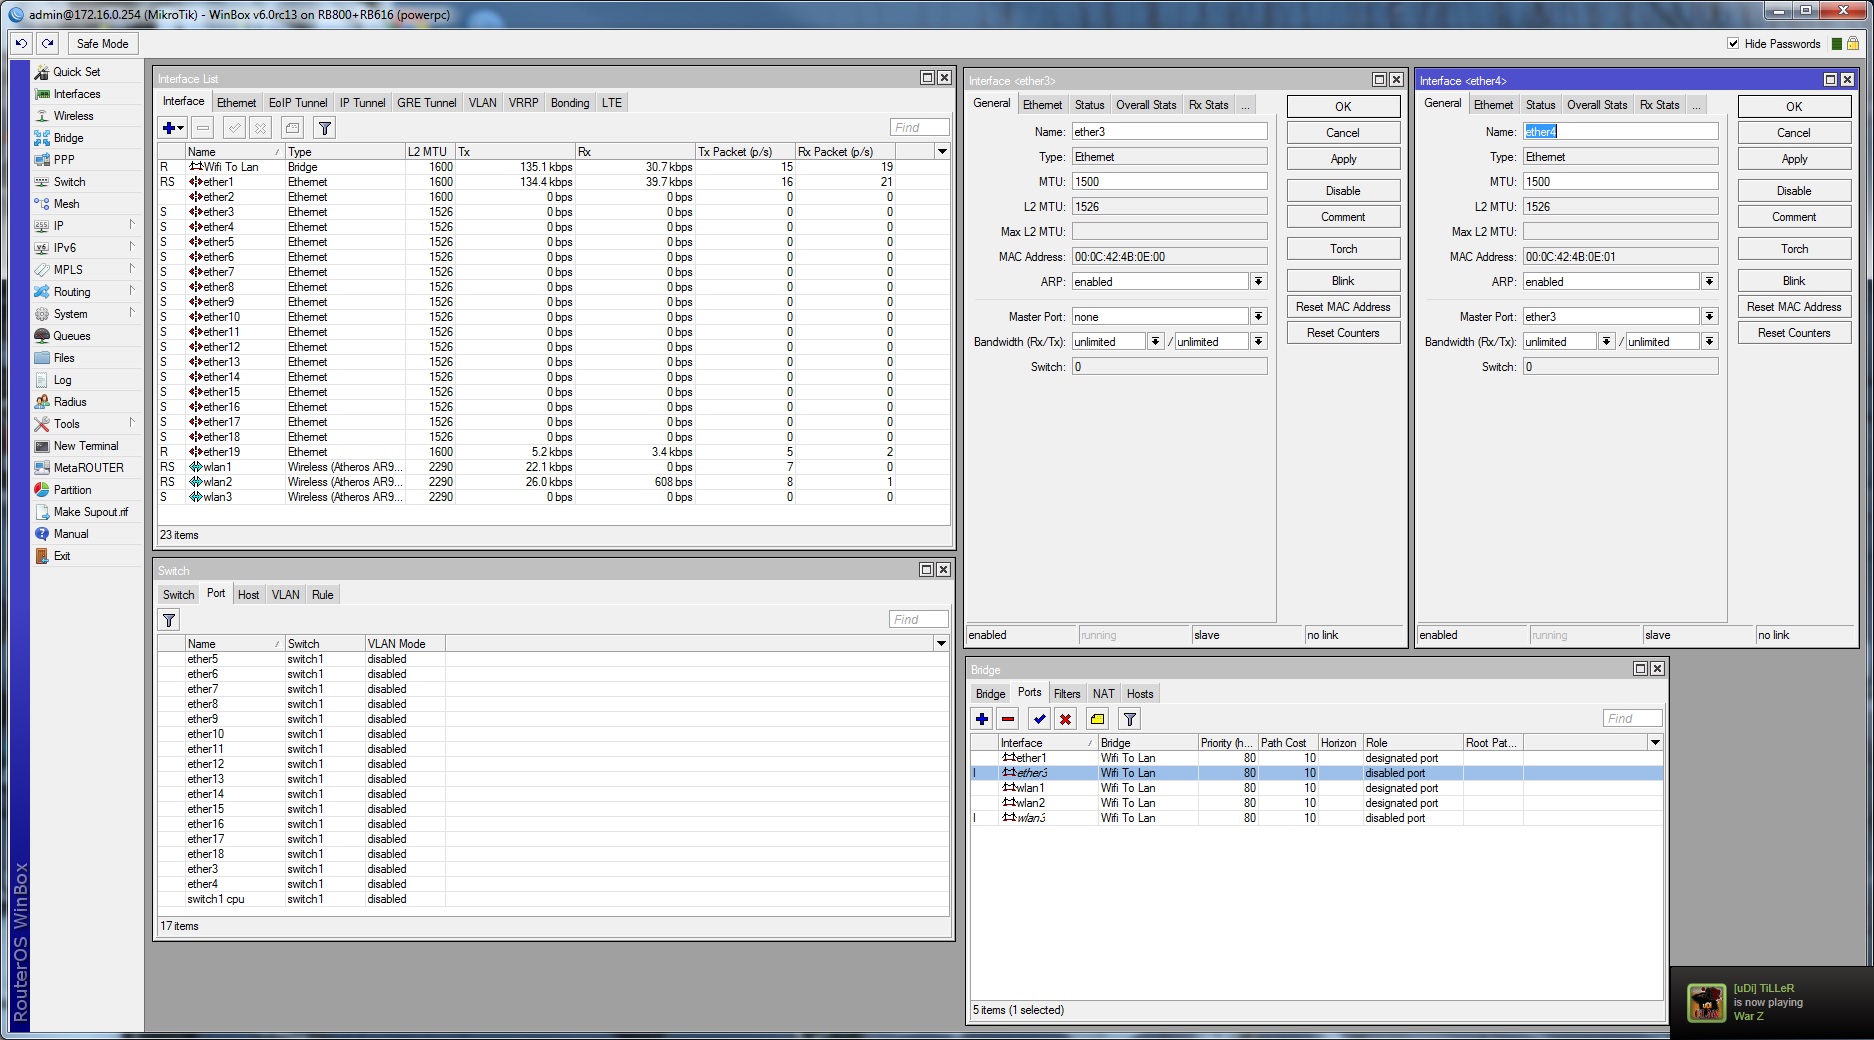Toggle Safe Mode button
Screen dimensions: 1874x1040
coord(102,43)
